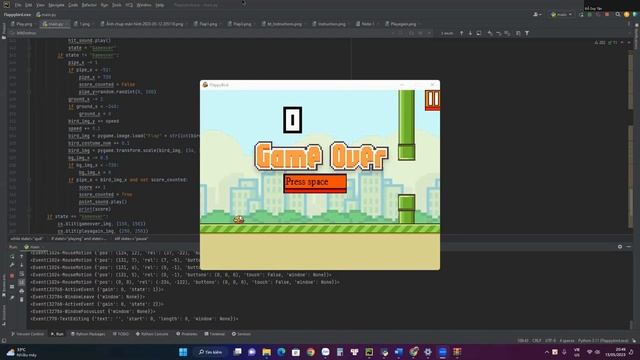Toggle soft-wrap in the Run console

click(22, 273)
